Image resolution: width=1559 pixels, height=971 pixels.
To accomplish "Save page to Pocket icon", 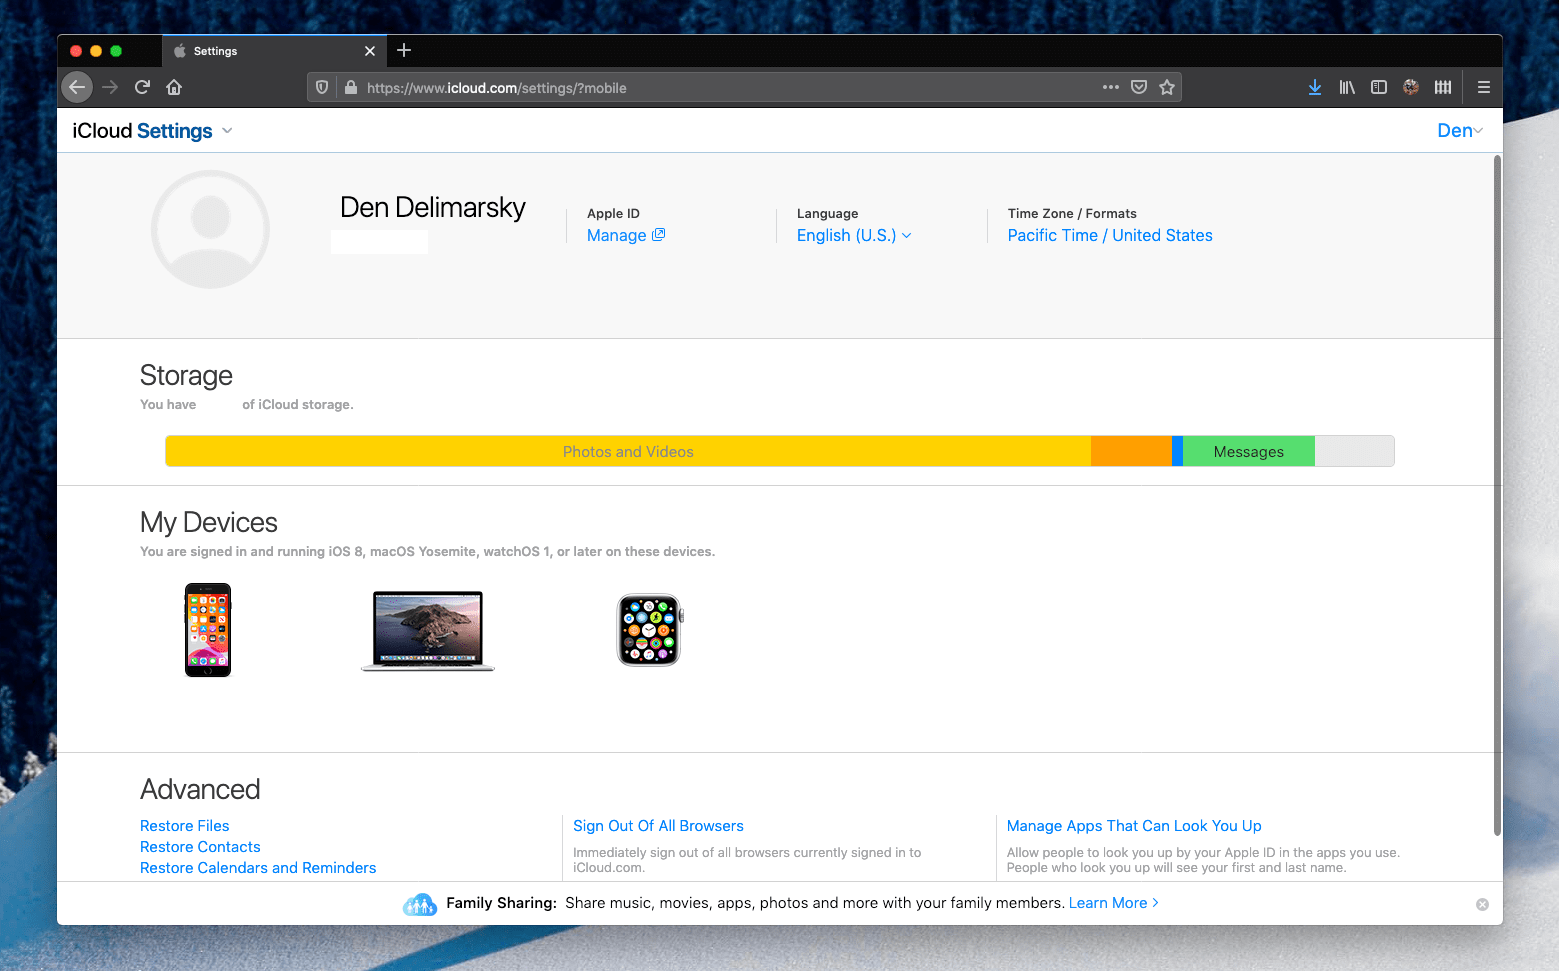I will tap(1139, 87).
